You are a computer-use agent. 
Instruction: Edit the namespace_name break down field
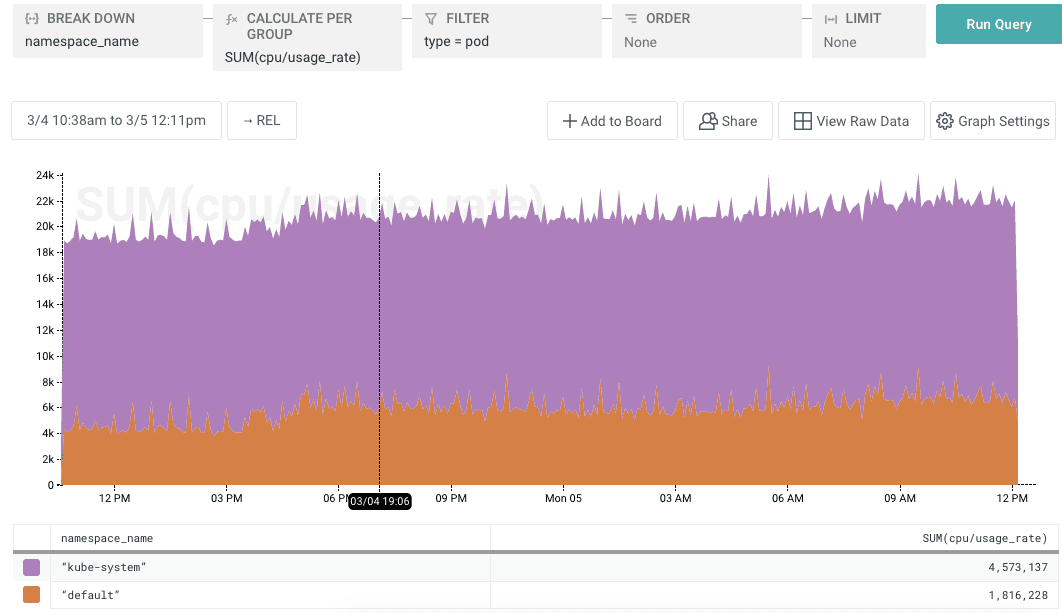82,42
